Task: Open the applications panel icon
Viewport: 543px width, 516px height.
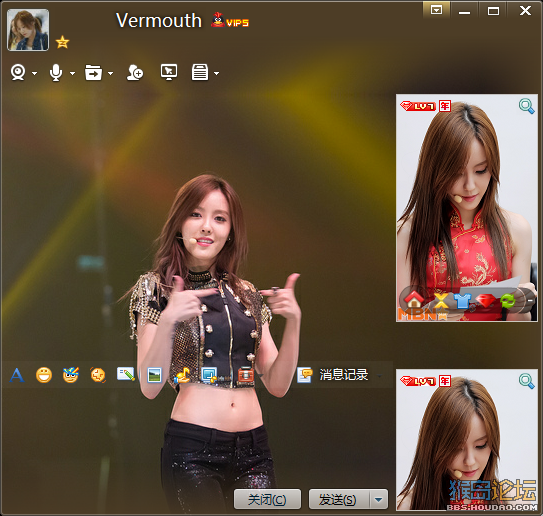Action: tap(200, 72)
